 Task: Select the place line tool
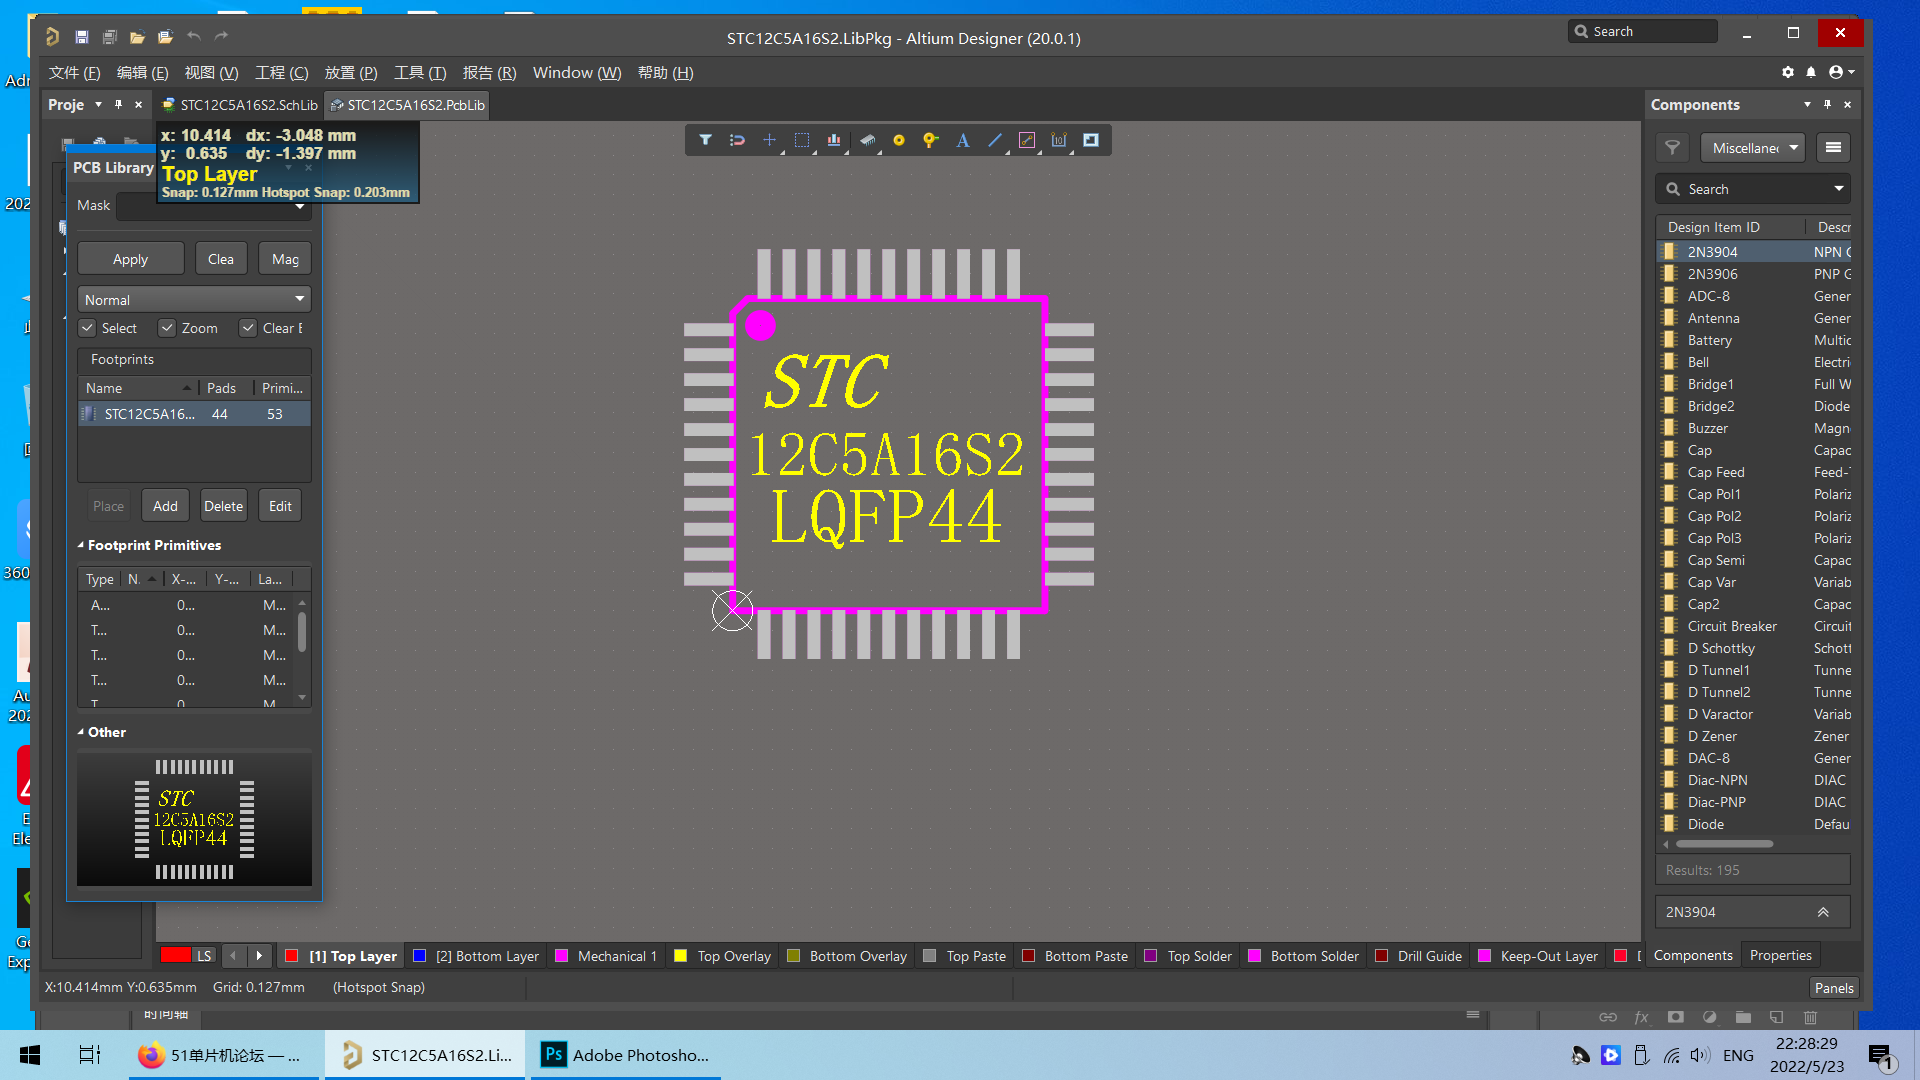(x=995, y=140)
